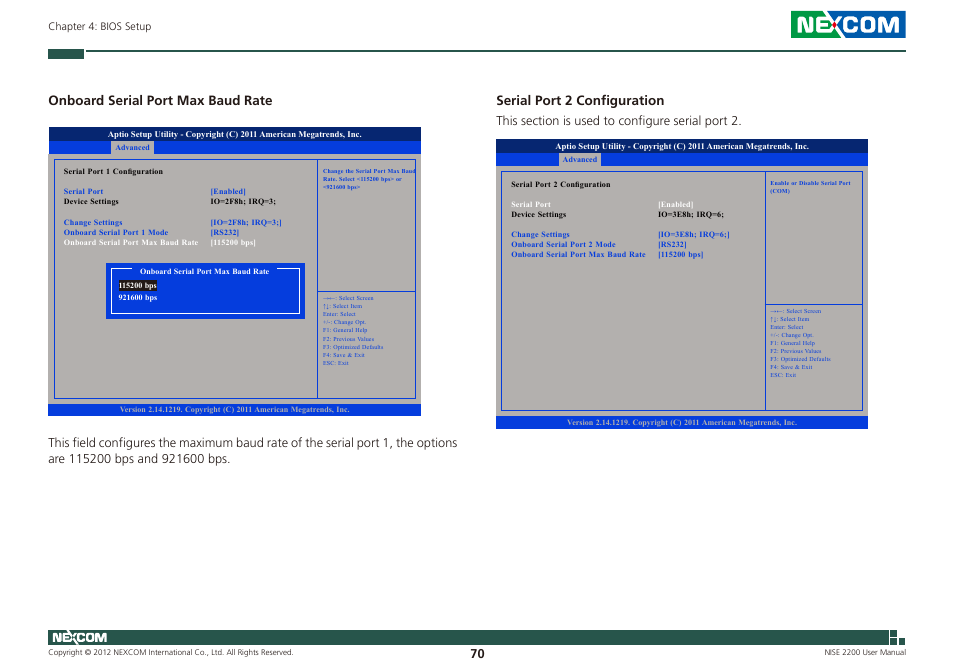
Task: Click the 'NISE 2200 User Manual' footer text
Action: 865,653
